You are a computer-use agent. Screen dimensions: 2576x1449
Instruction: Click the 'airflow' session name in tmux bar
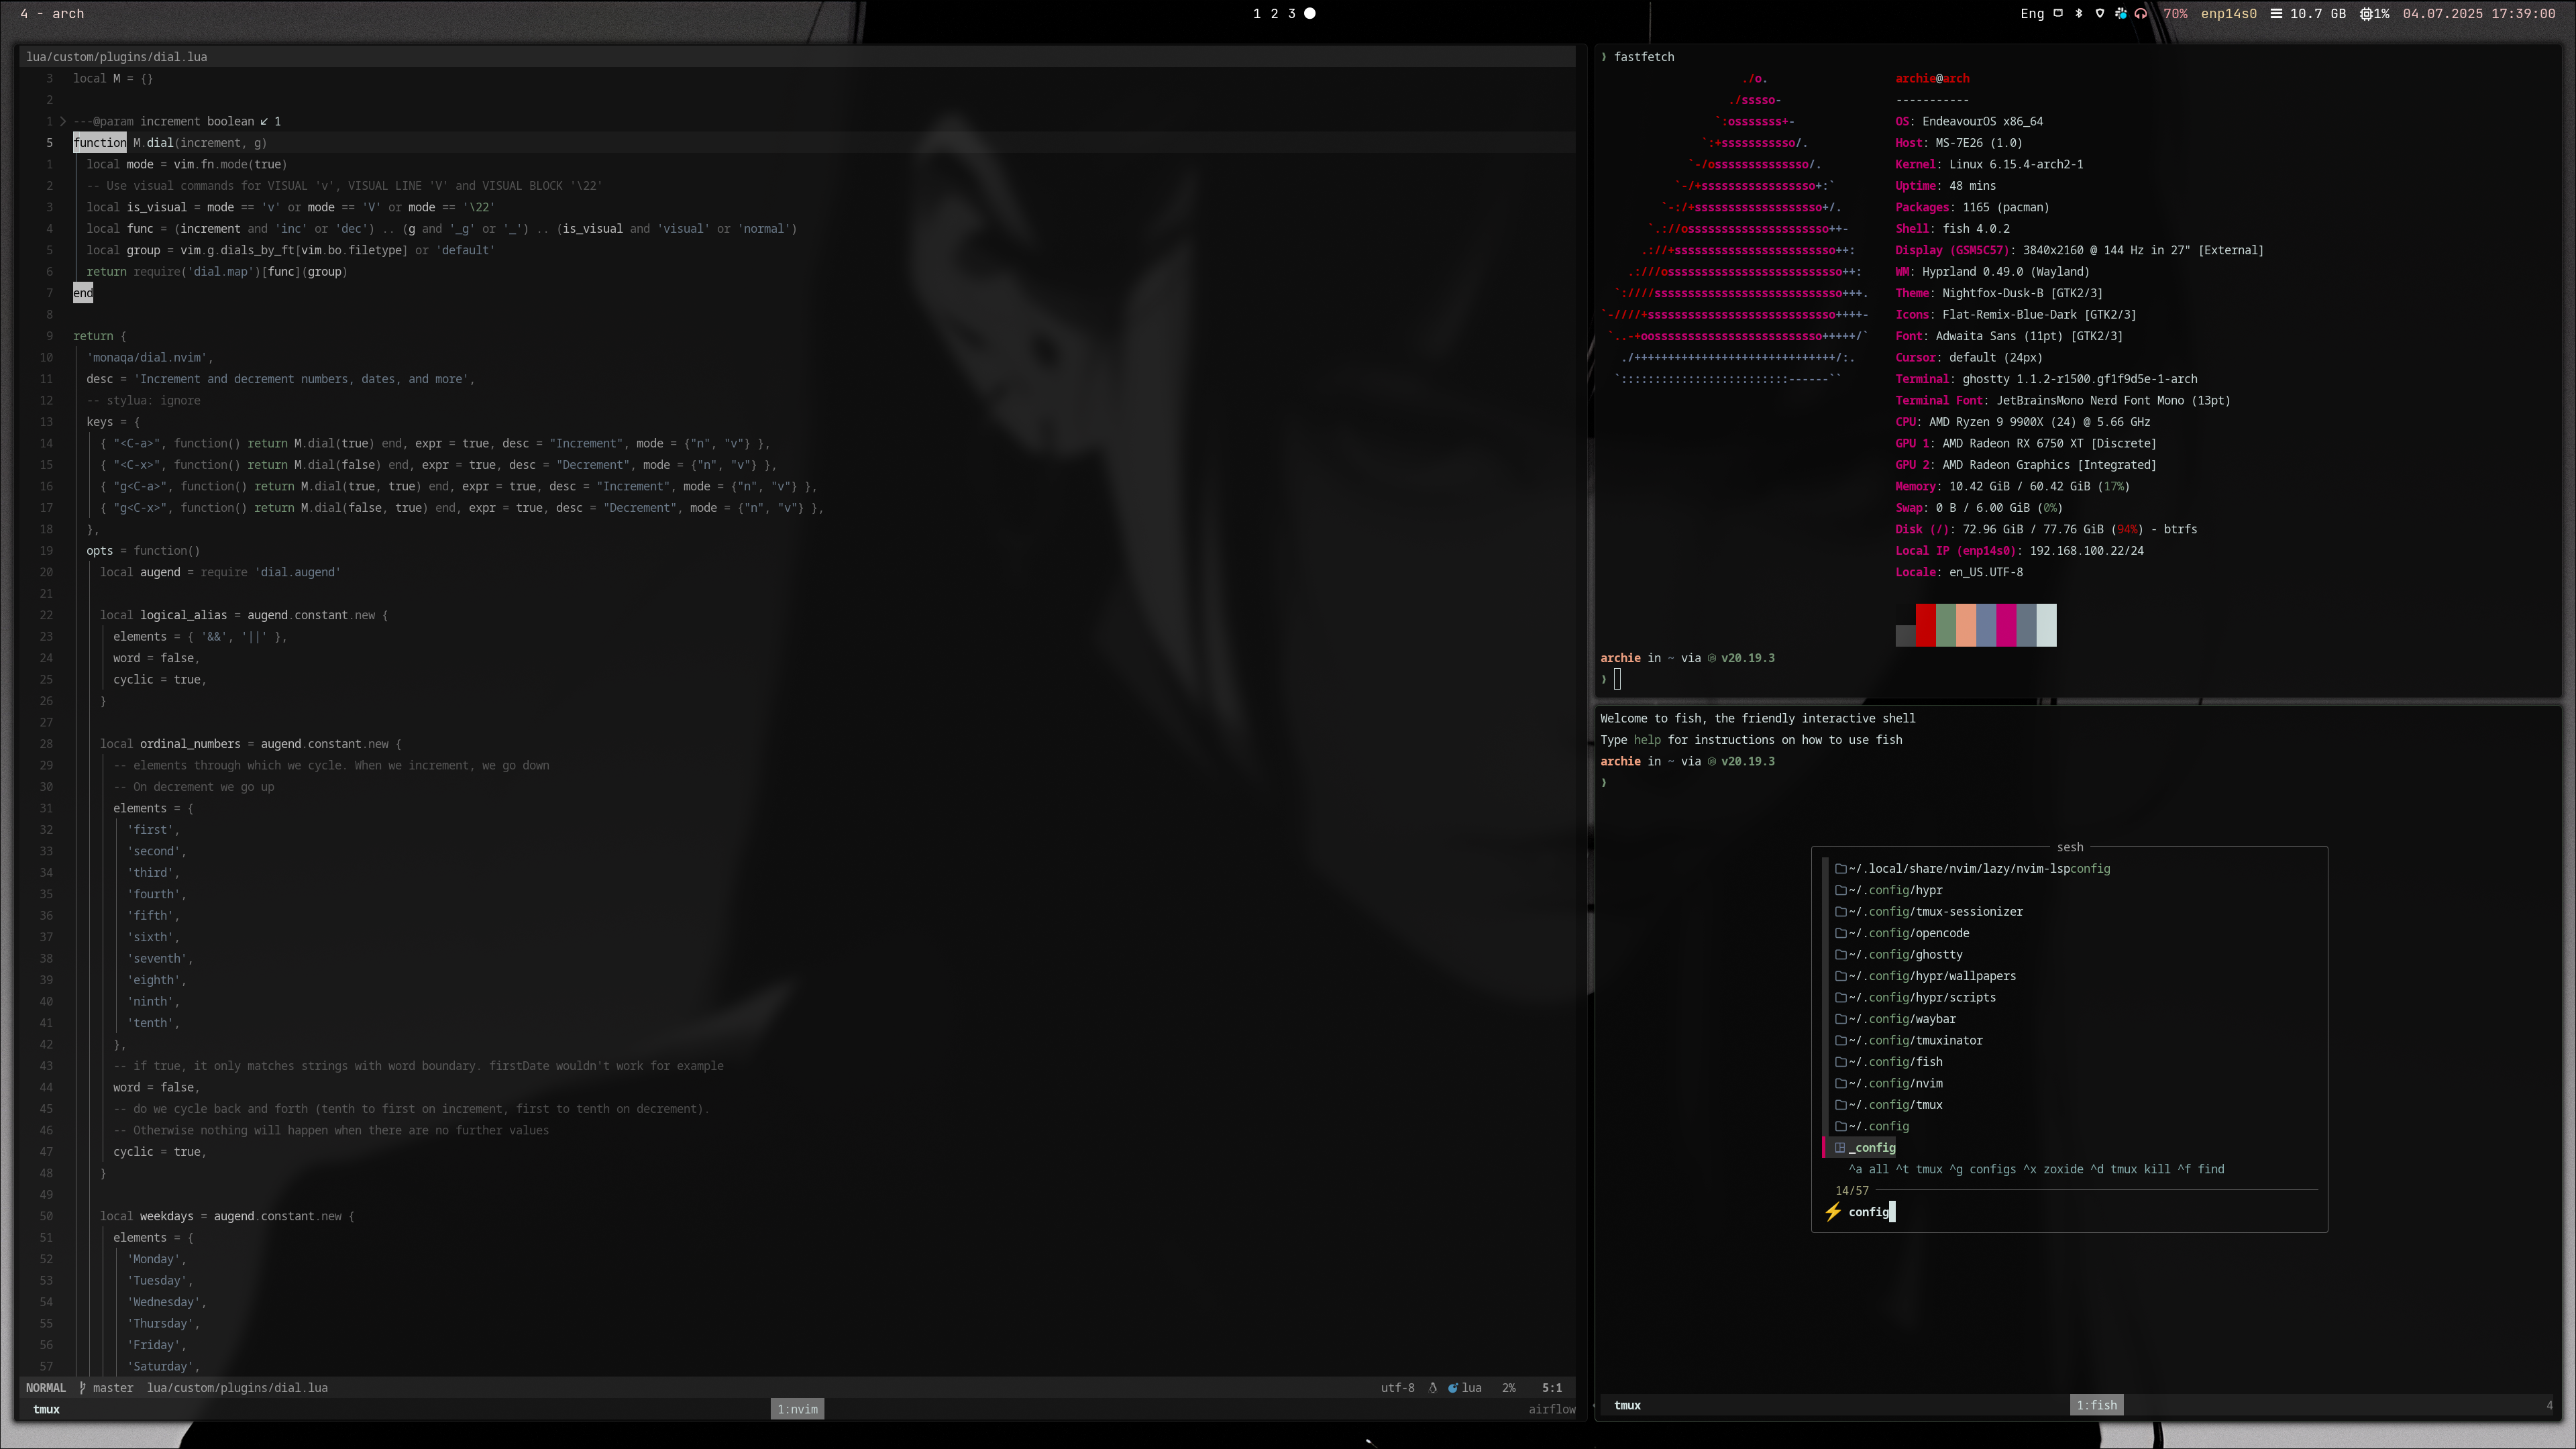[x=1551, y=1409]
